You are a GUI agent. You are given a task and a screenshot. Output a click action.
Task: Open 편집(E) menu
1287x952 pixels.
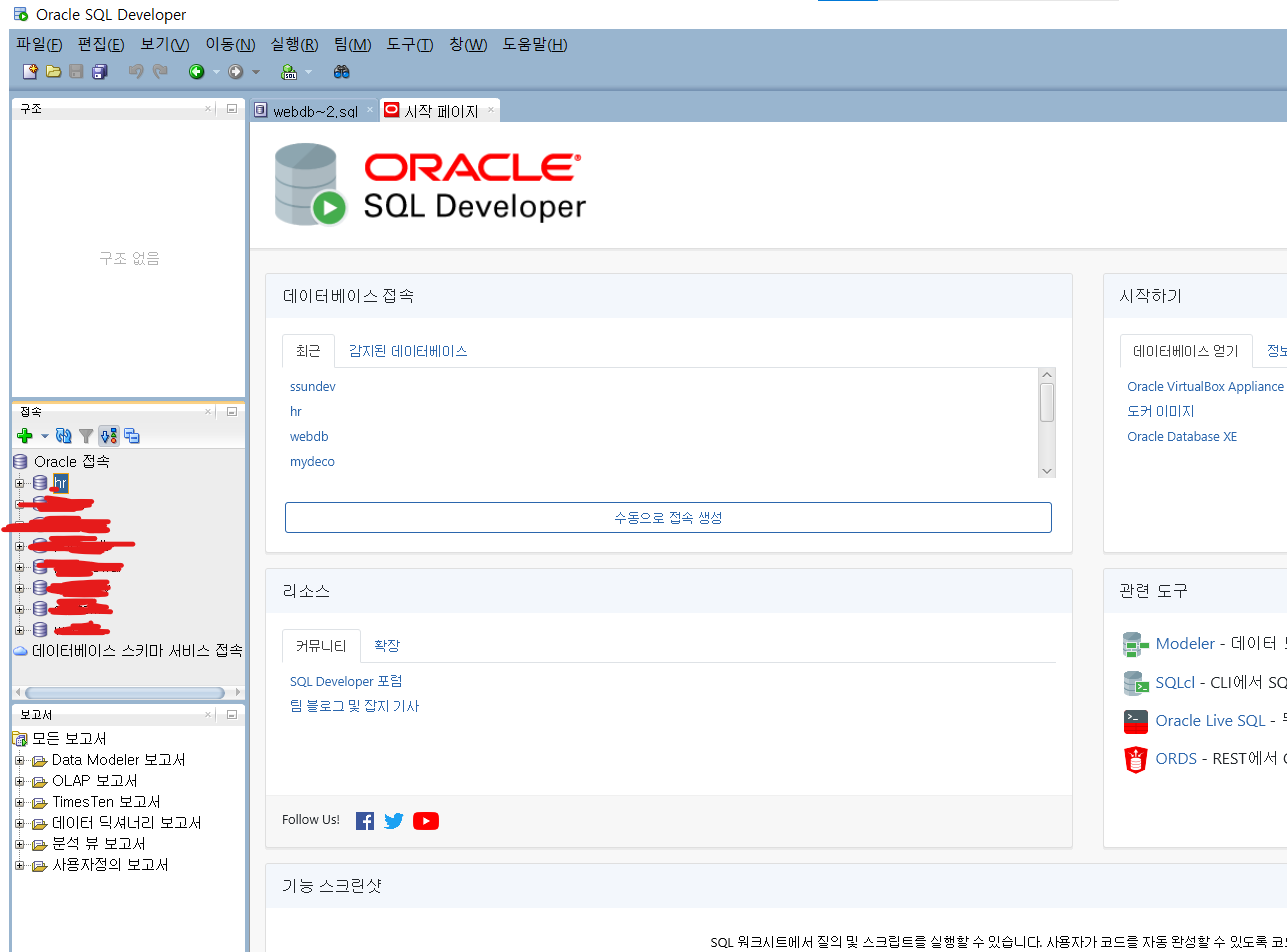pos(101,44)
